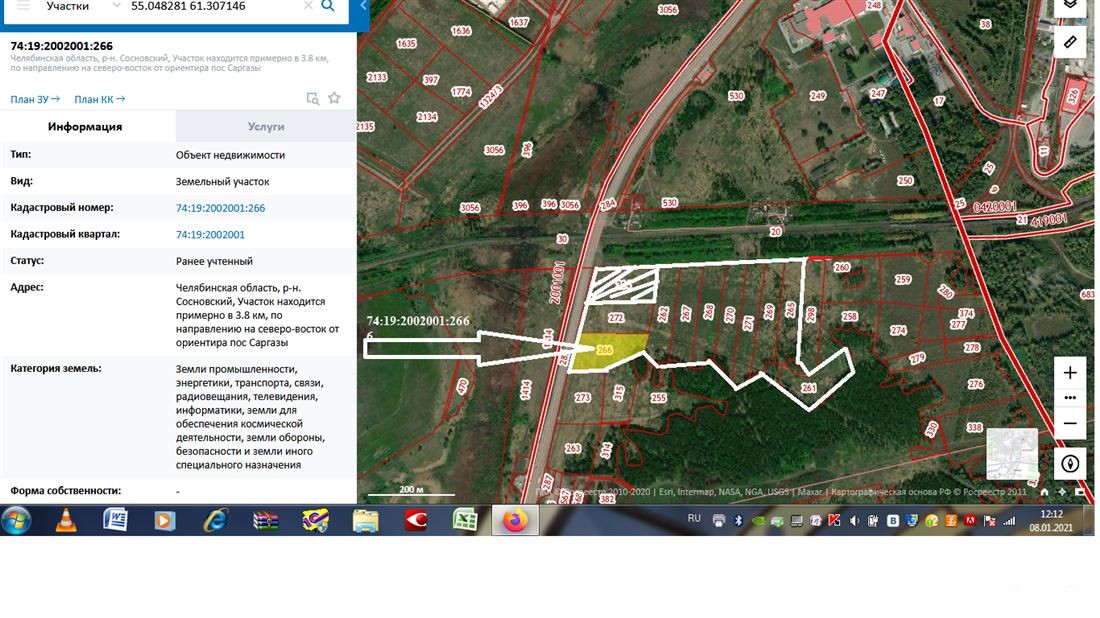Click the find-on-map icon beside star

pos(312,98)
